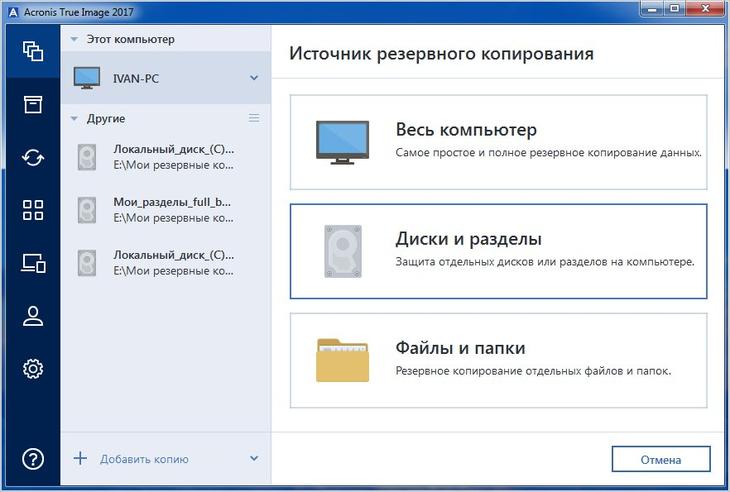The image size is (730, 492).
Task: Open the Help question mark icon
Action: pyautogui.click(x=33, y=459)
